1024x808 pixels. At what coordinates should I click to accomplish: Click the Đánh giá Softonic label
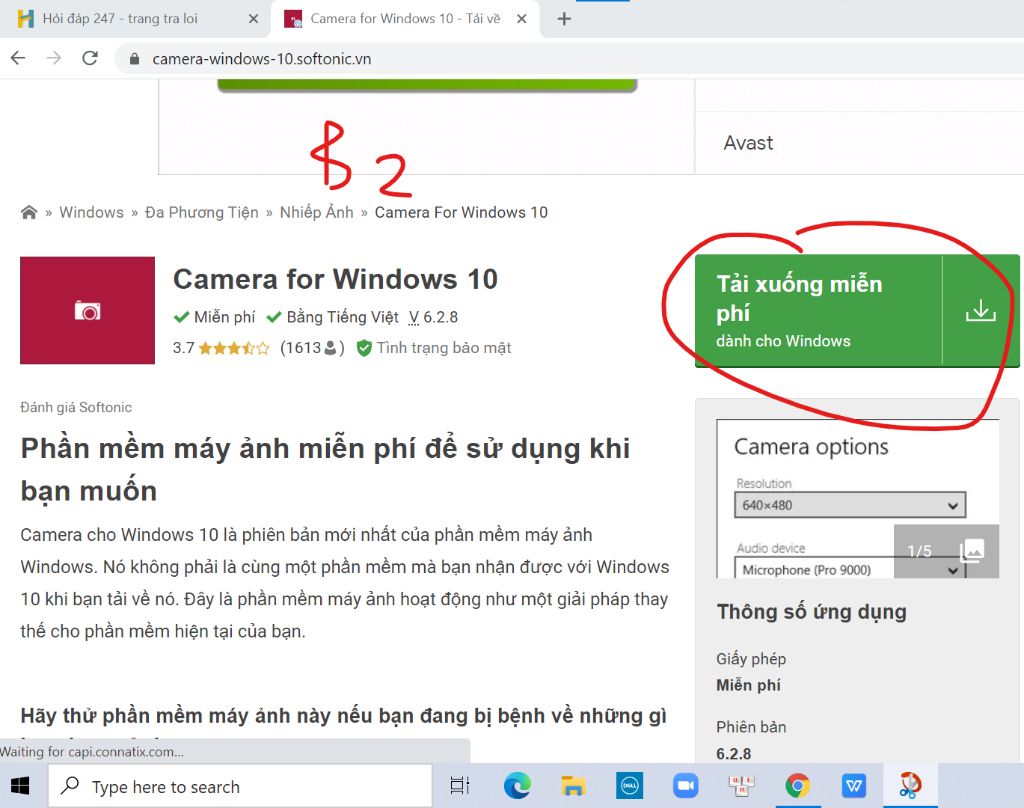coord(76,408)
